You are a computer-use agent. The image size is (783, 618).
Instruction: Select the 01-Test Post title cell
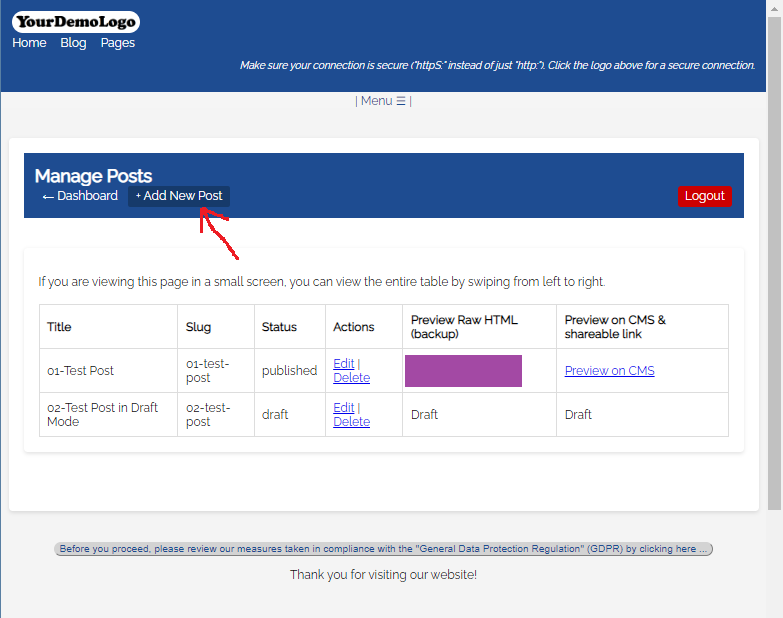[x=81, y=371]
